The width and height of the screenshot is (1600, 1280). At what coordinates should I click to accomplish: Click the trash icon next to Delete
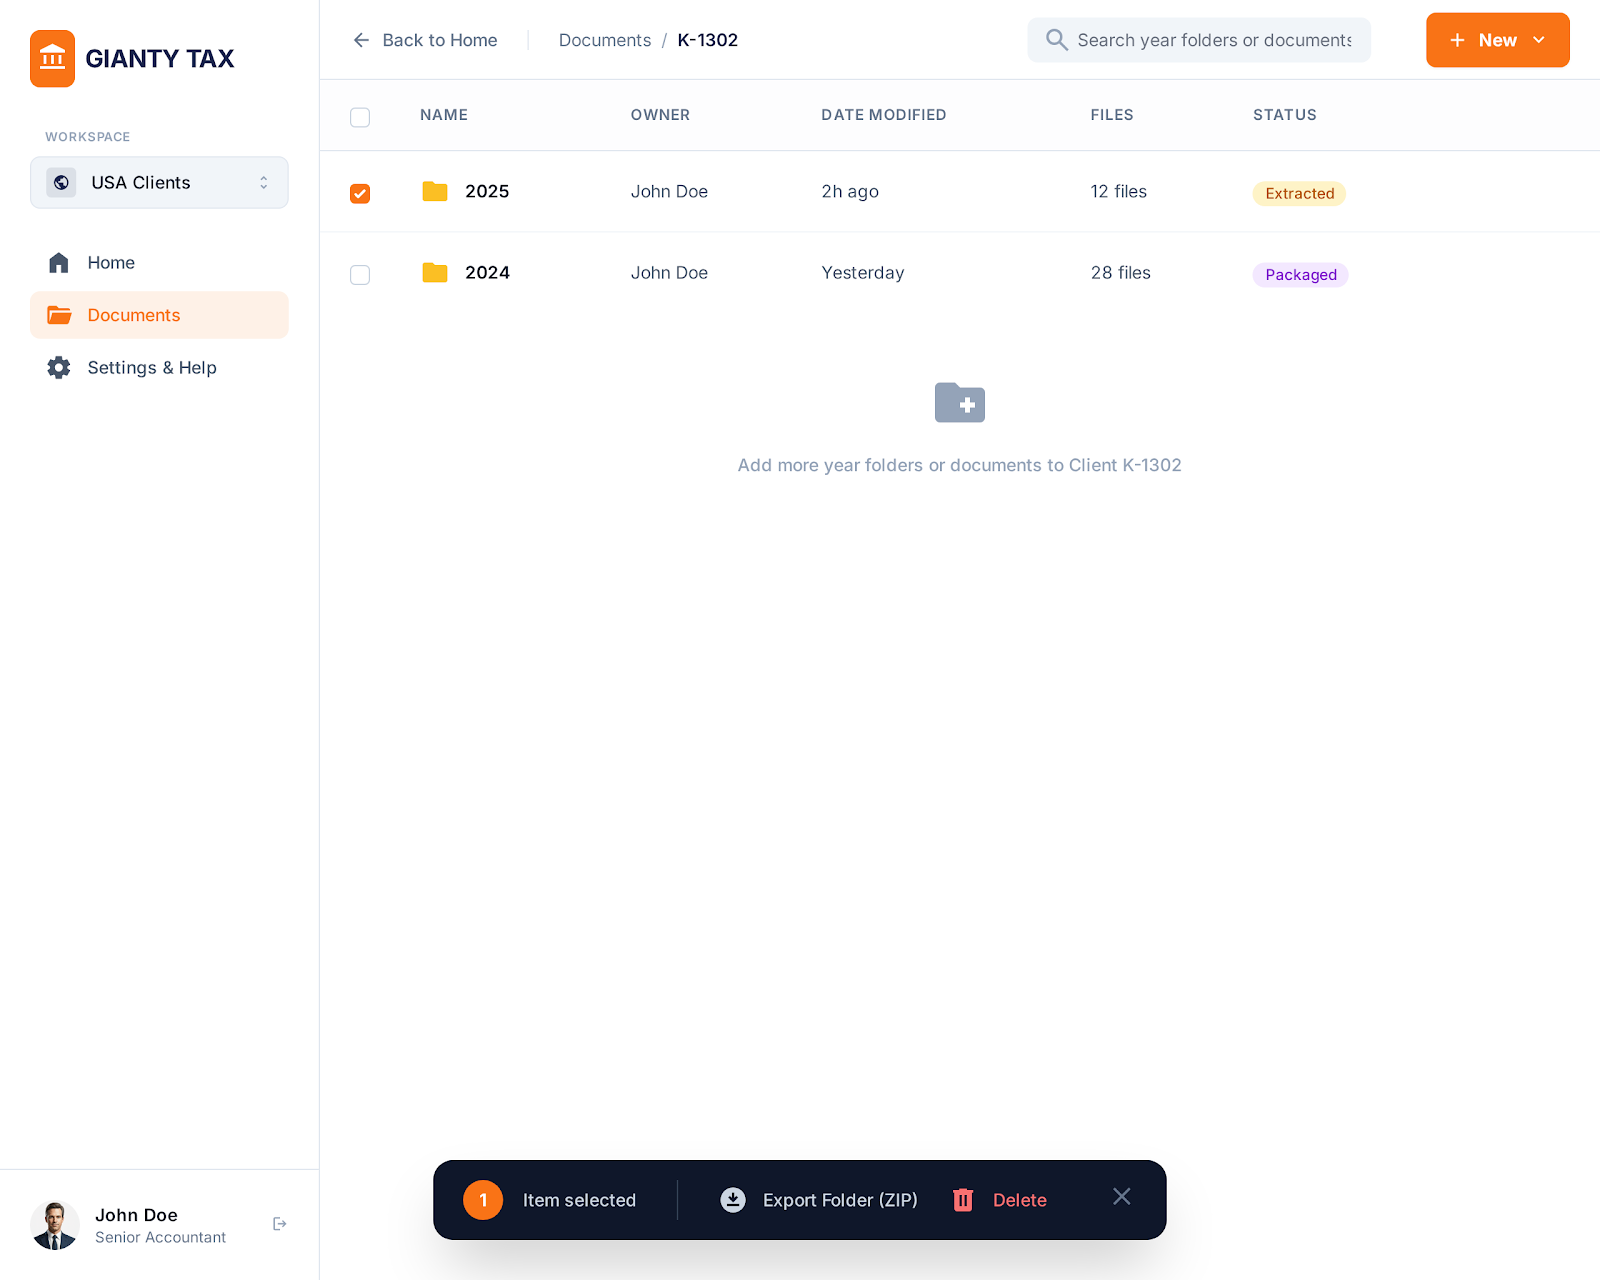[x=962, y=1199]
